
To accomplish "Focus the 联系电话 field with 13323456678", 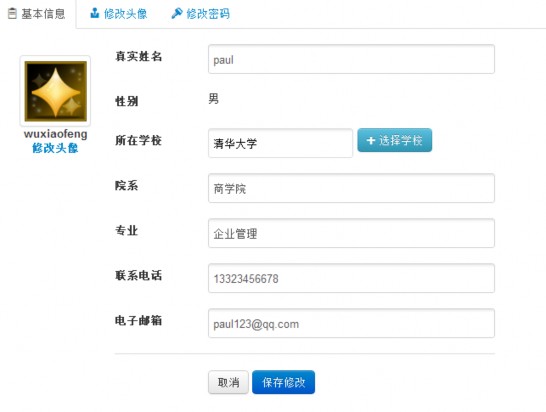I will click(351, 278).
